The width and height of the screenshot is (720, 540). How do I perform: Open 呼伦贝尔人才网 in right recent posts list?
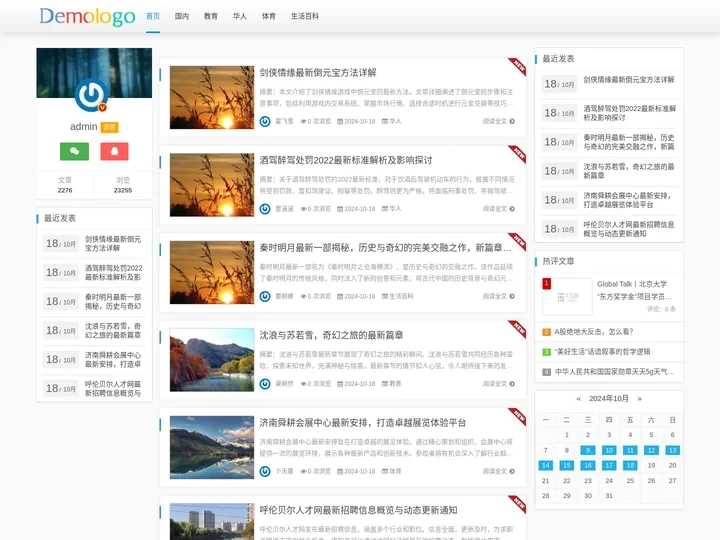point(628,229)
